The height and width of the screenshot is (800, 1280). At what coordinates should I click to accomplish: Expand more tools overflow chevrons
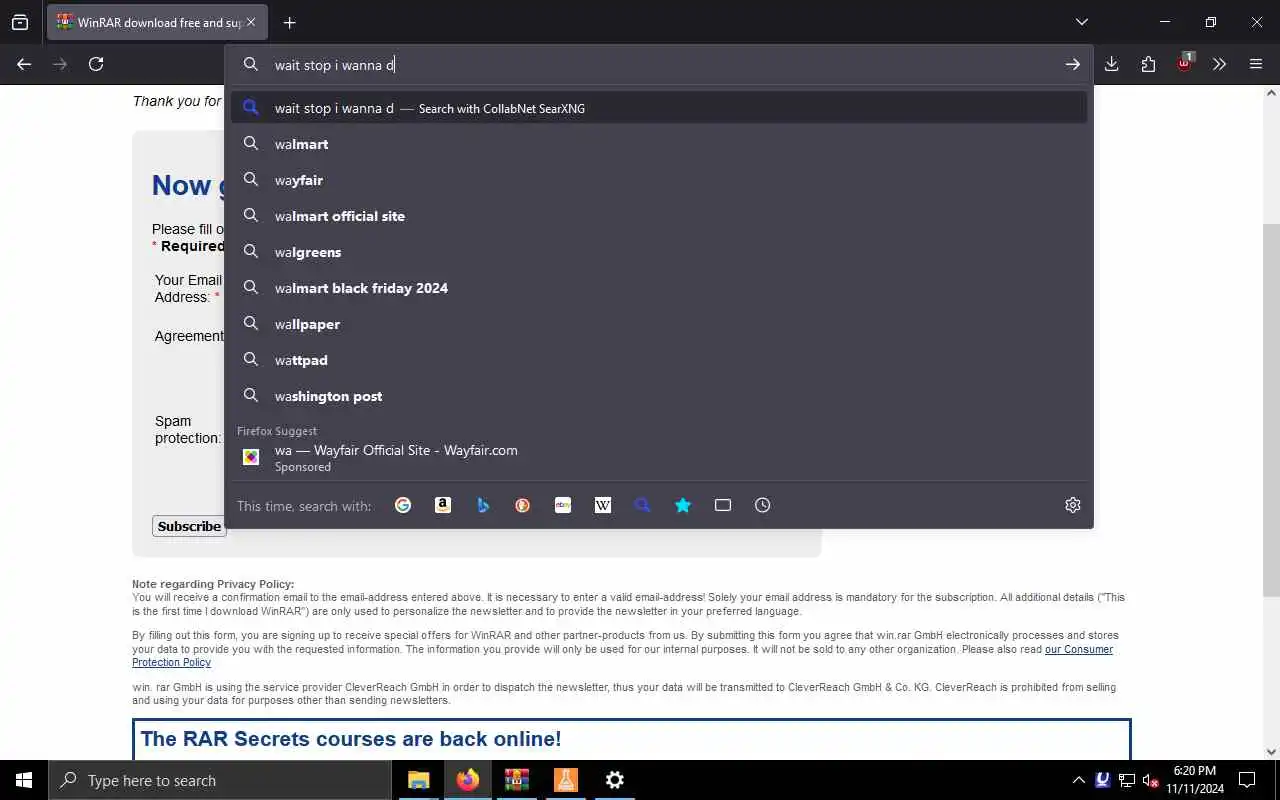pyautogui.click(x=1219, y=64)
